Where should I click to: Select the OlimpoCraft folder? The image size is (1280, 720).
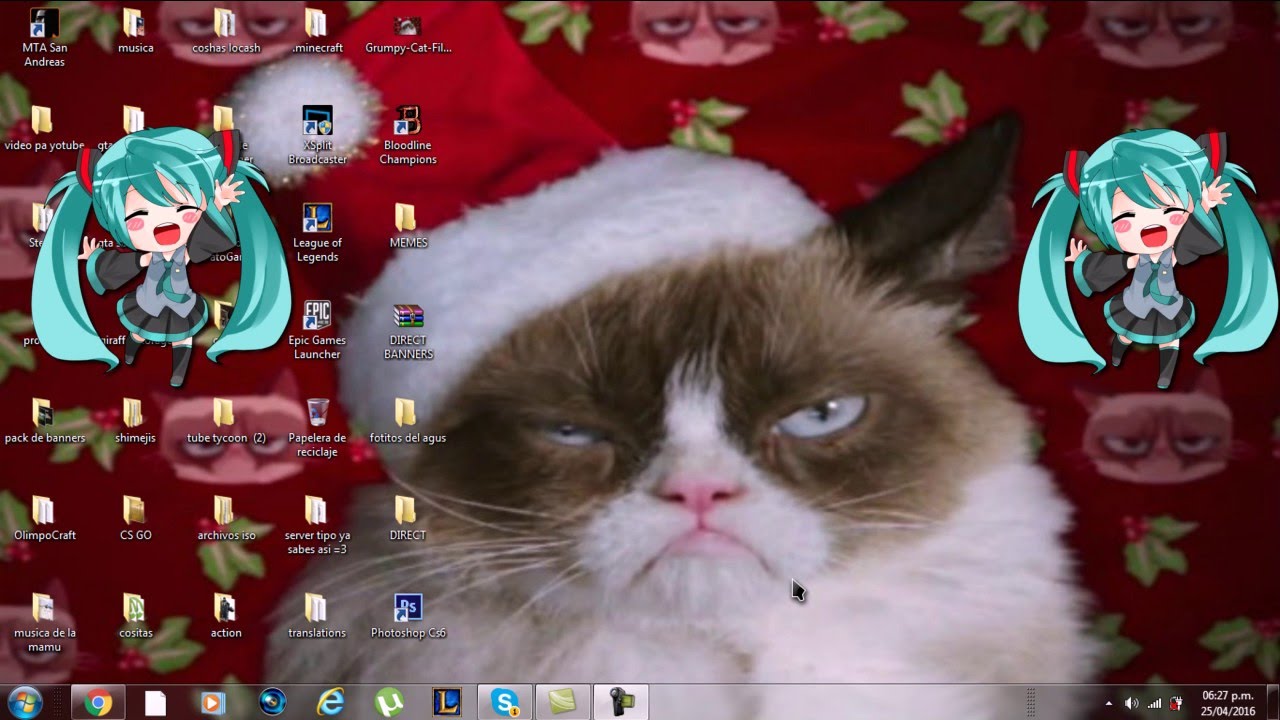(44, 518)
